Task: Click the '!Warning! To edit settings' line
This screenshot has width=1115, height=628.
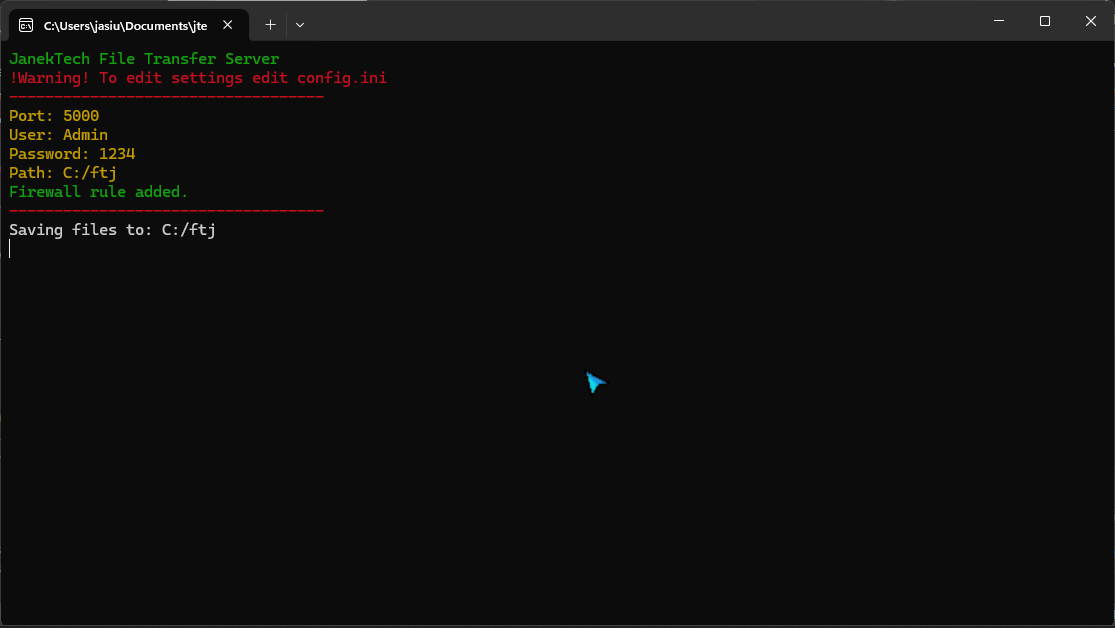Action: [x=198, y=78]
